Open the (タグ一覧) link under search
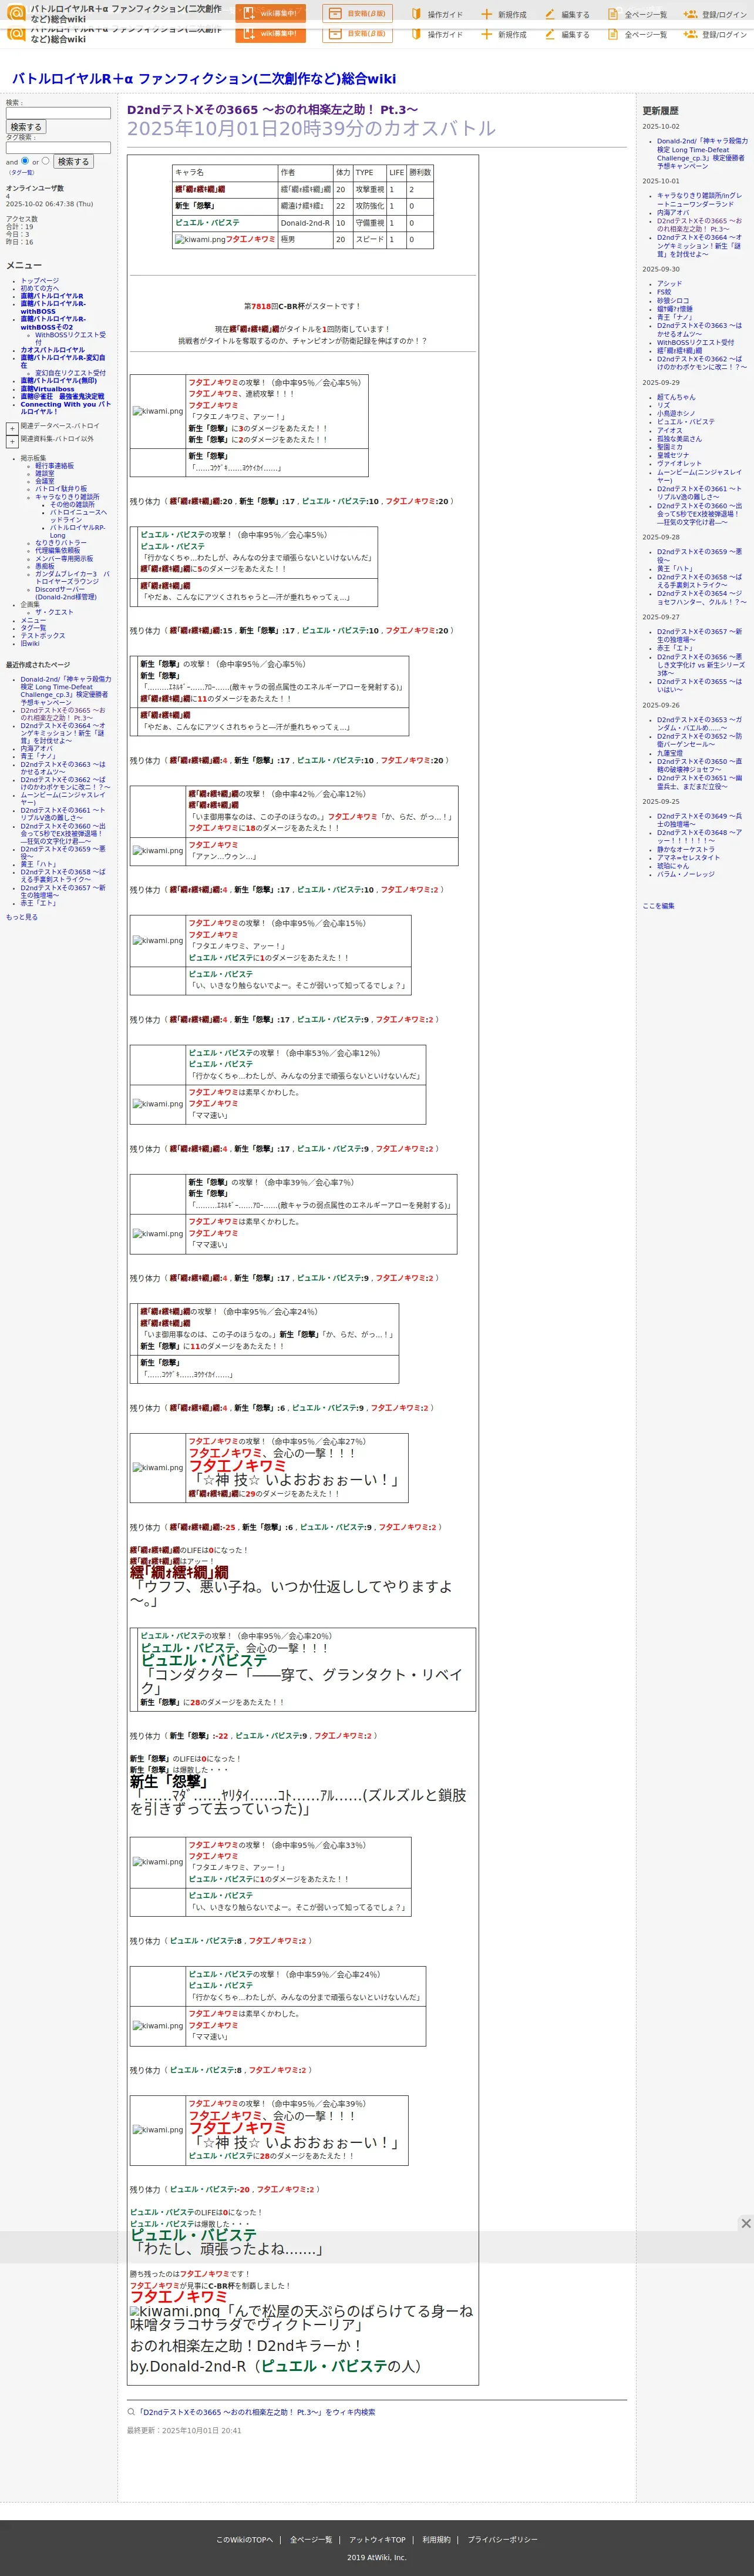754x2576 pixels. coord(21,173)
